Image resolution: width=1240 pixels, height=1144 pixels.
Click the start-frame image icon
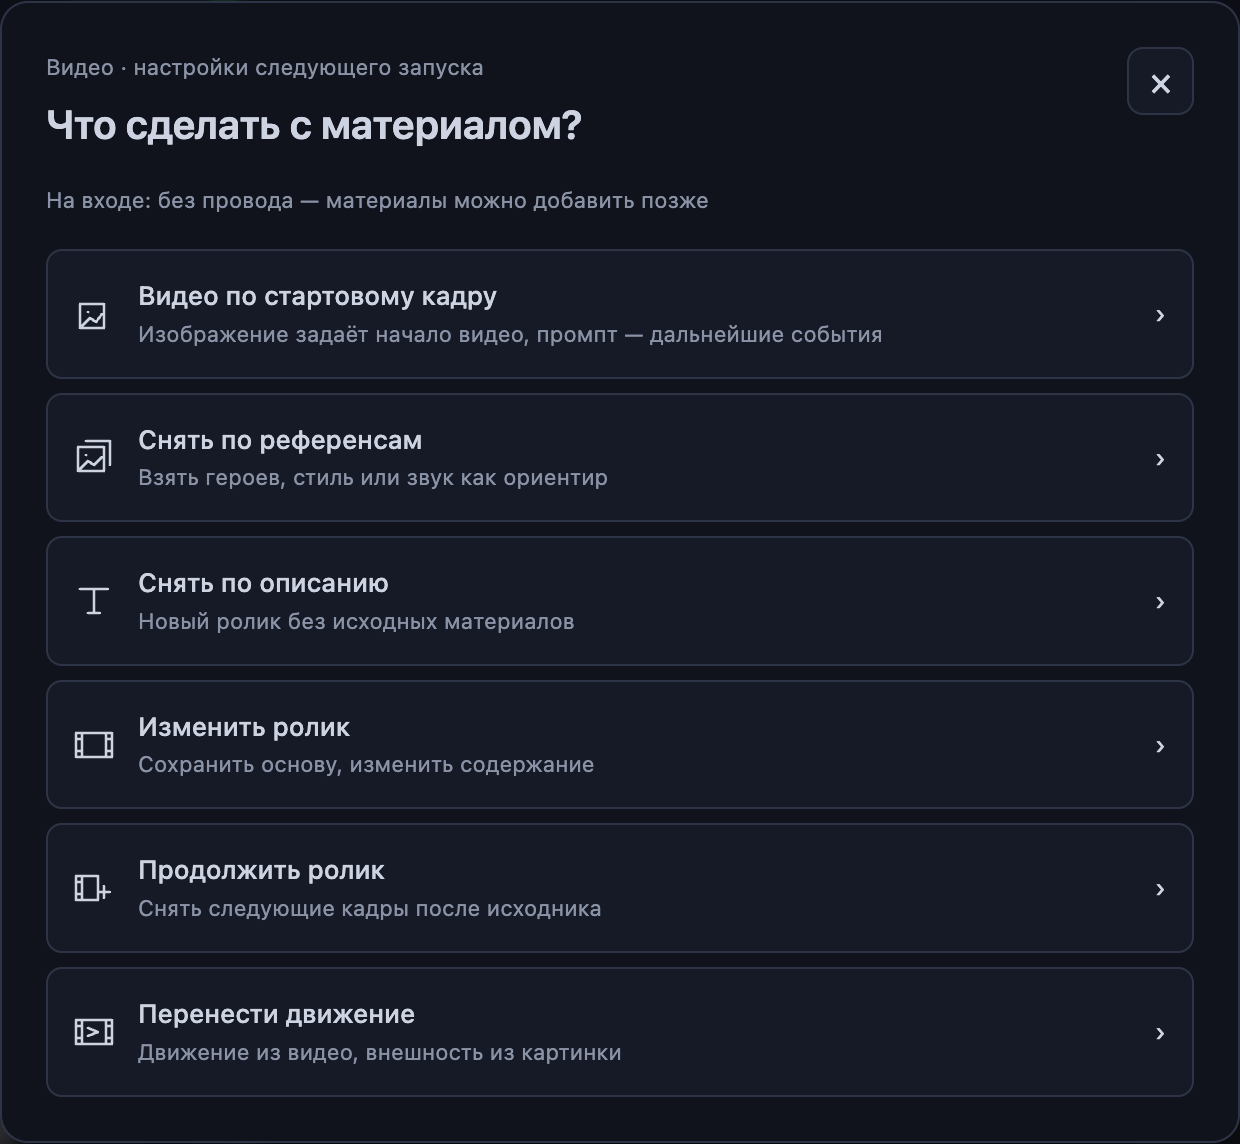click(92, 316)
